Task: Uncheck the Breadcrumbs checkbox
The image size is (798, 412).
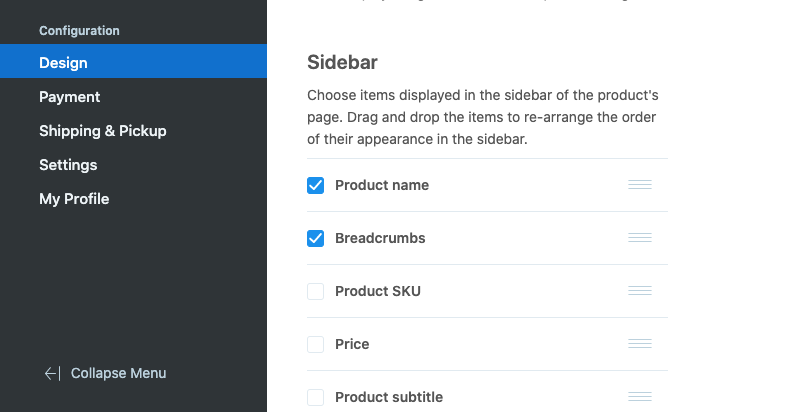Action: [x=316, y=238]
